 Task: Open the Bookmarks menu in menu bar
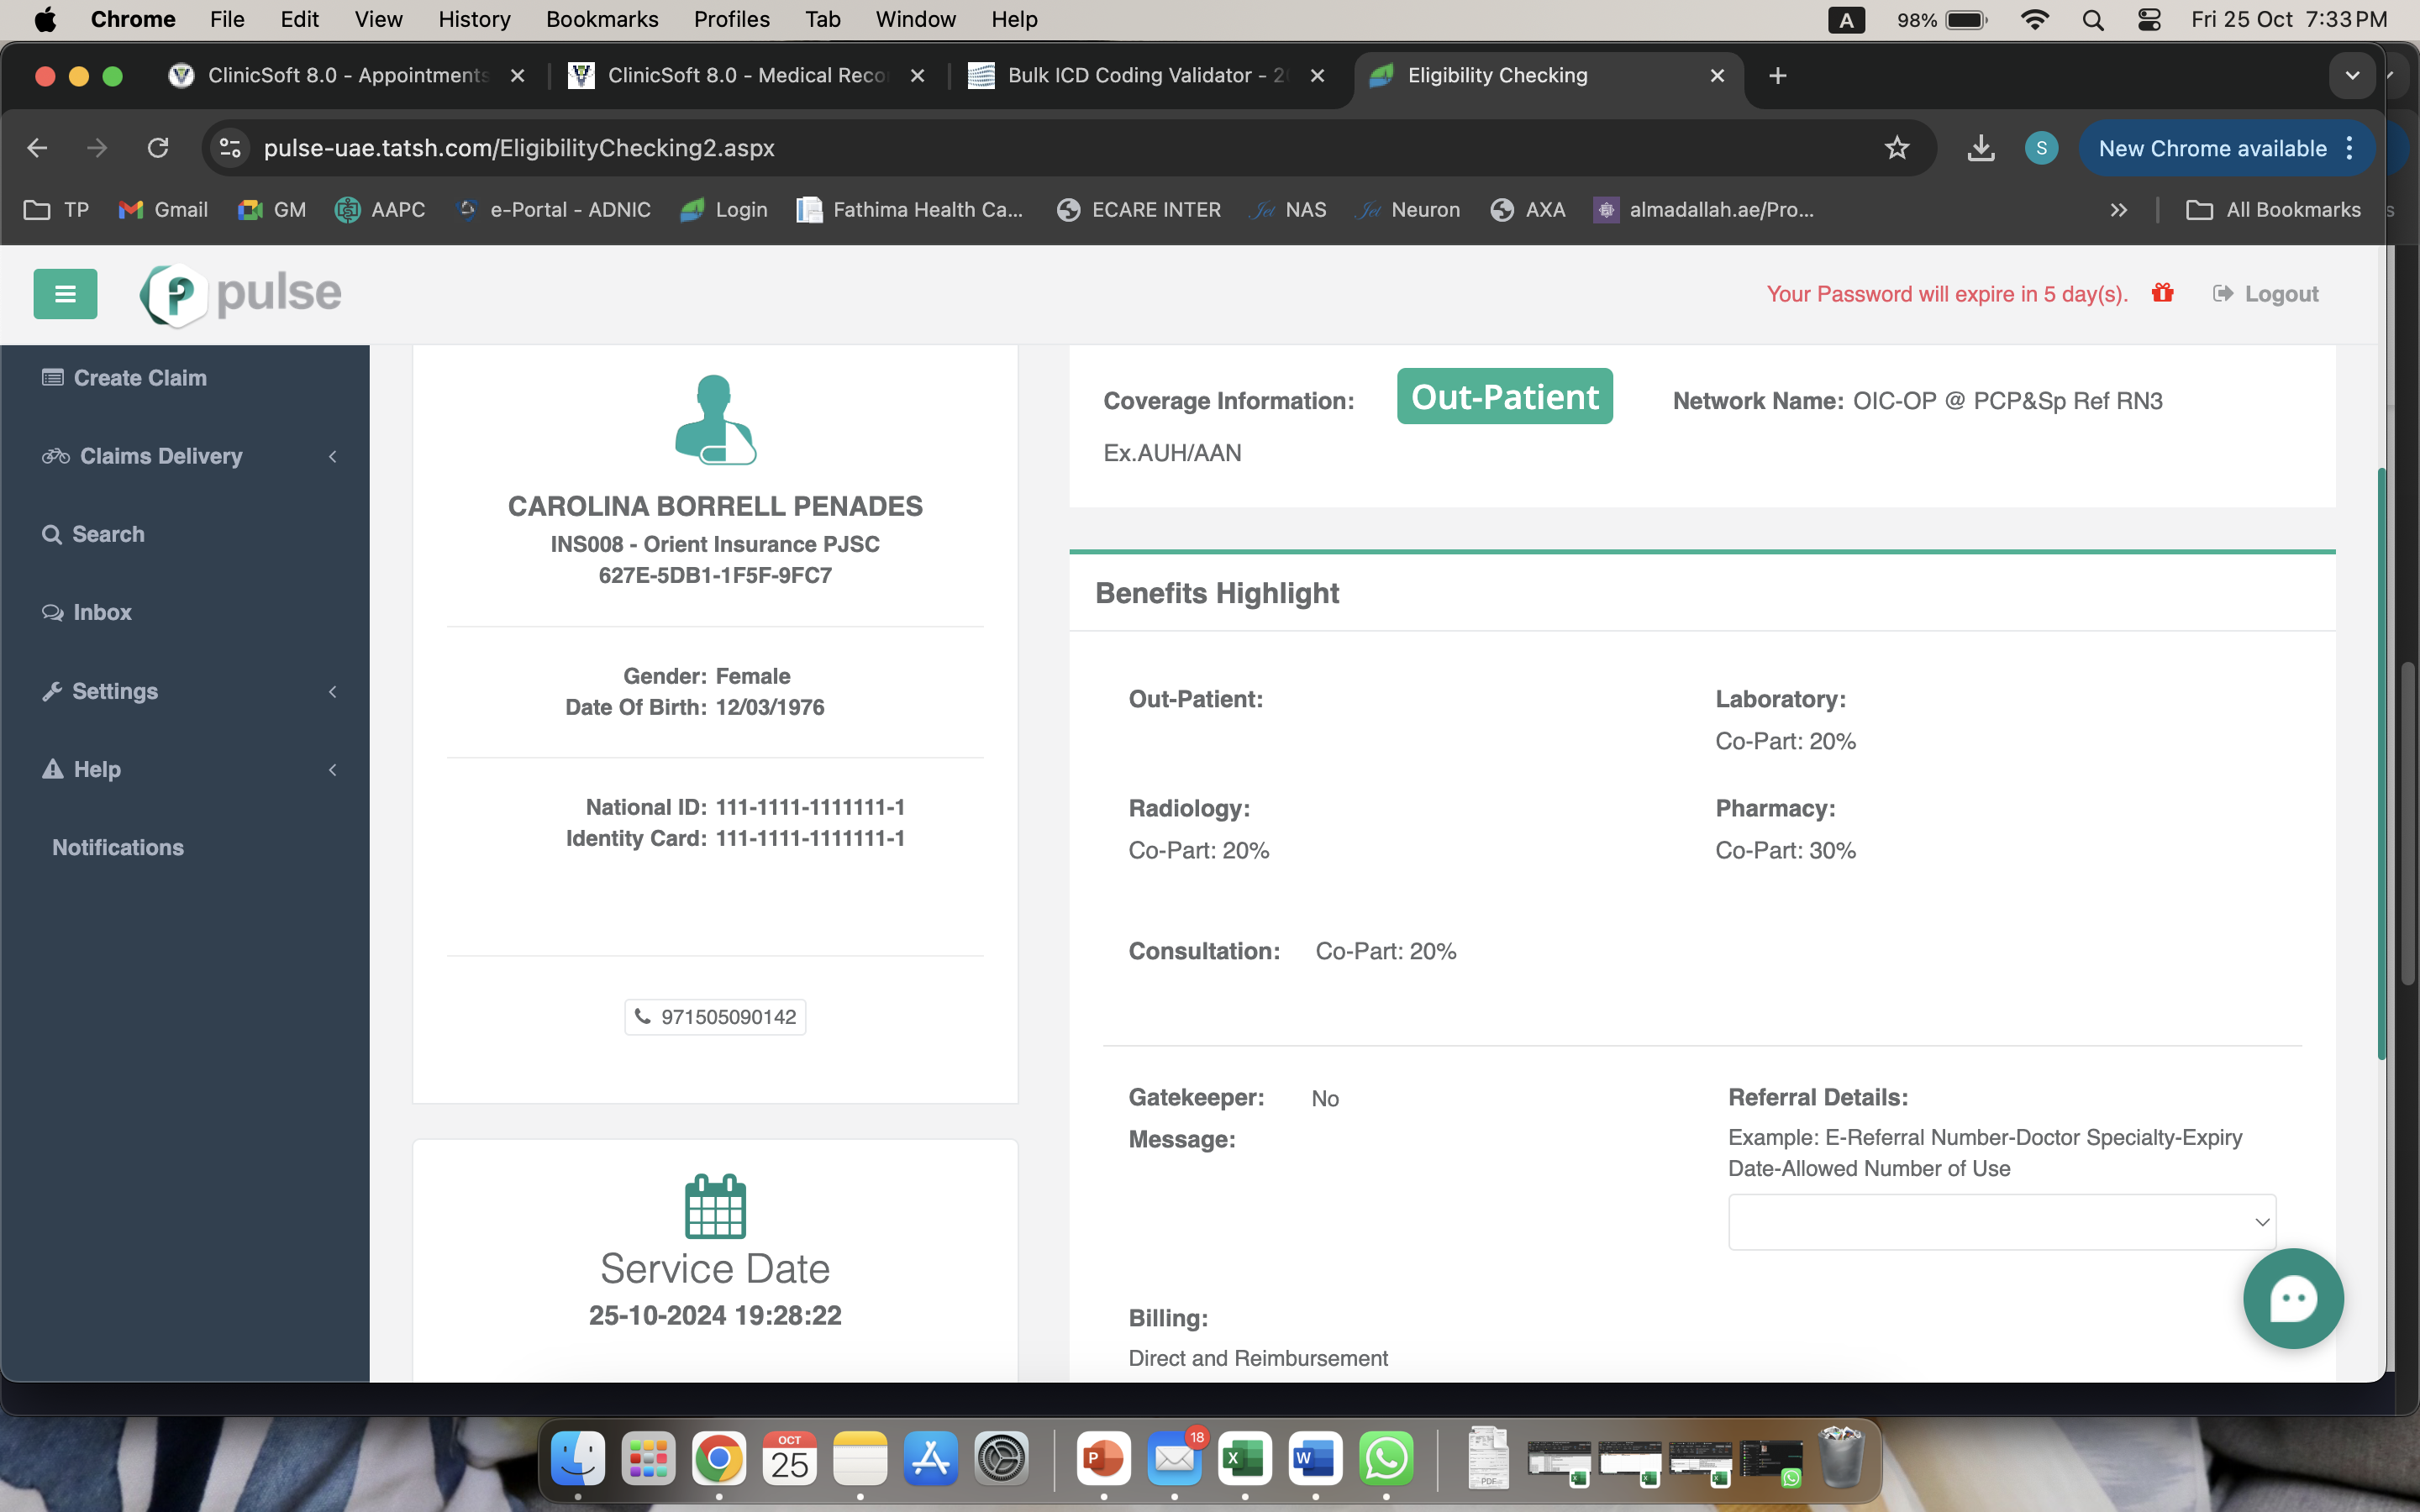[602, 19]
